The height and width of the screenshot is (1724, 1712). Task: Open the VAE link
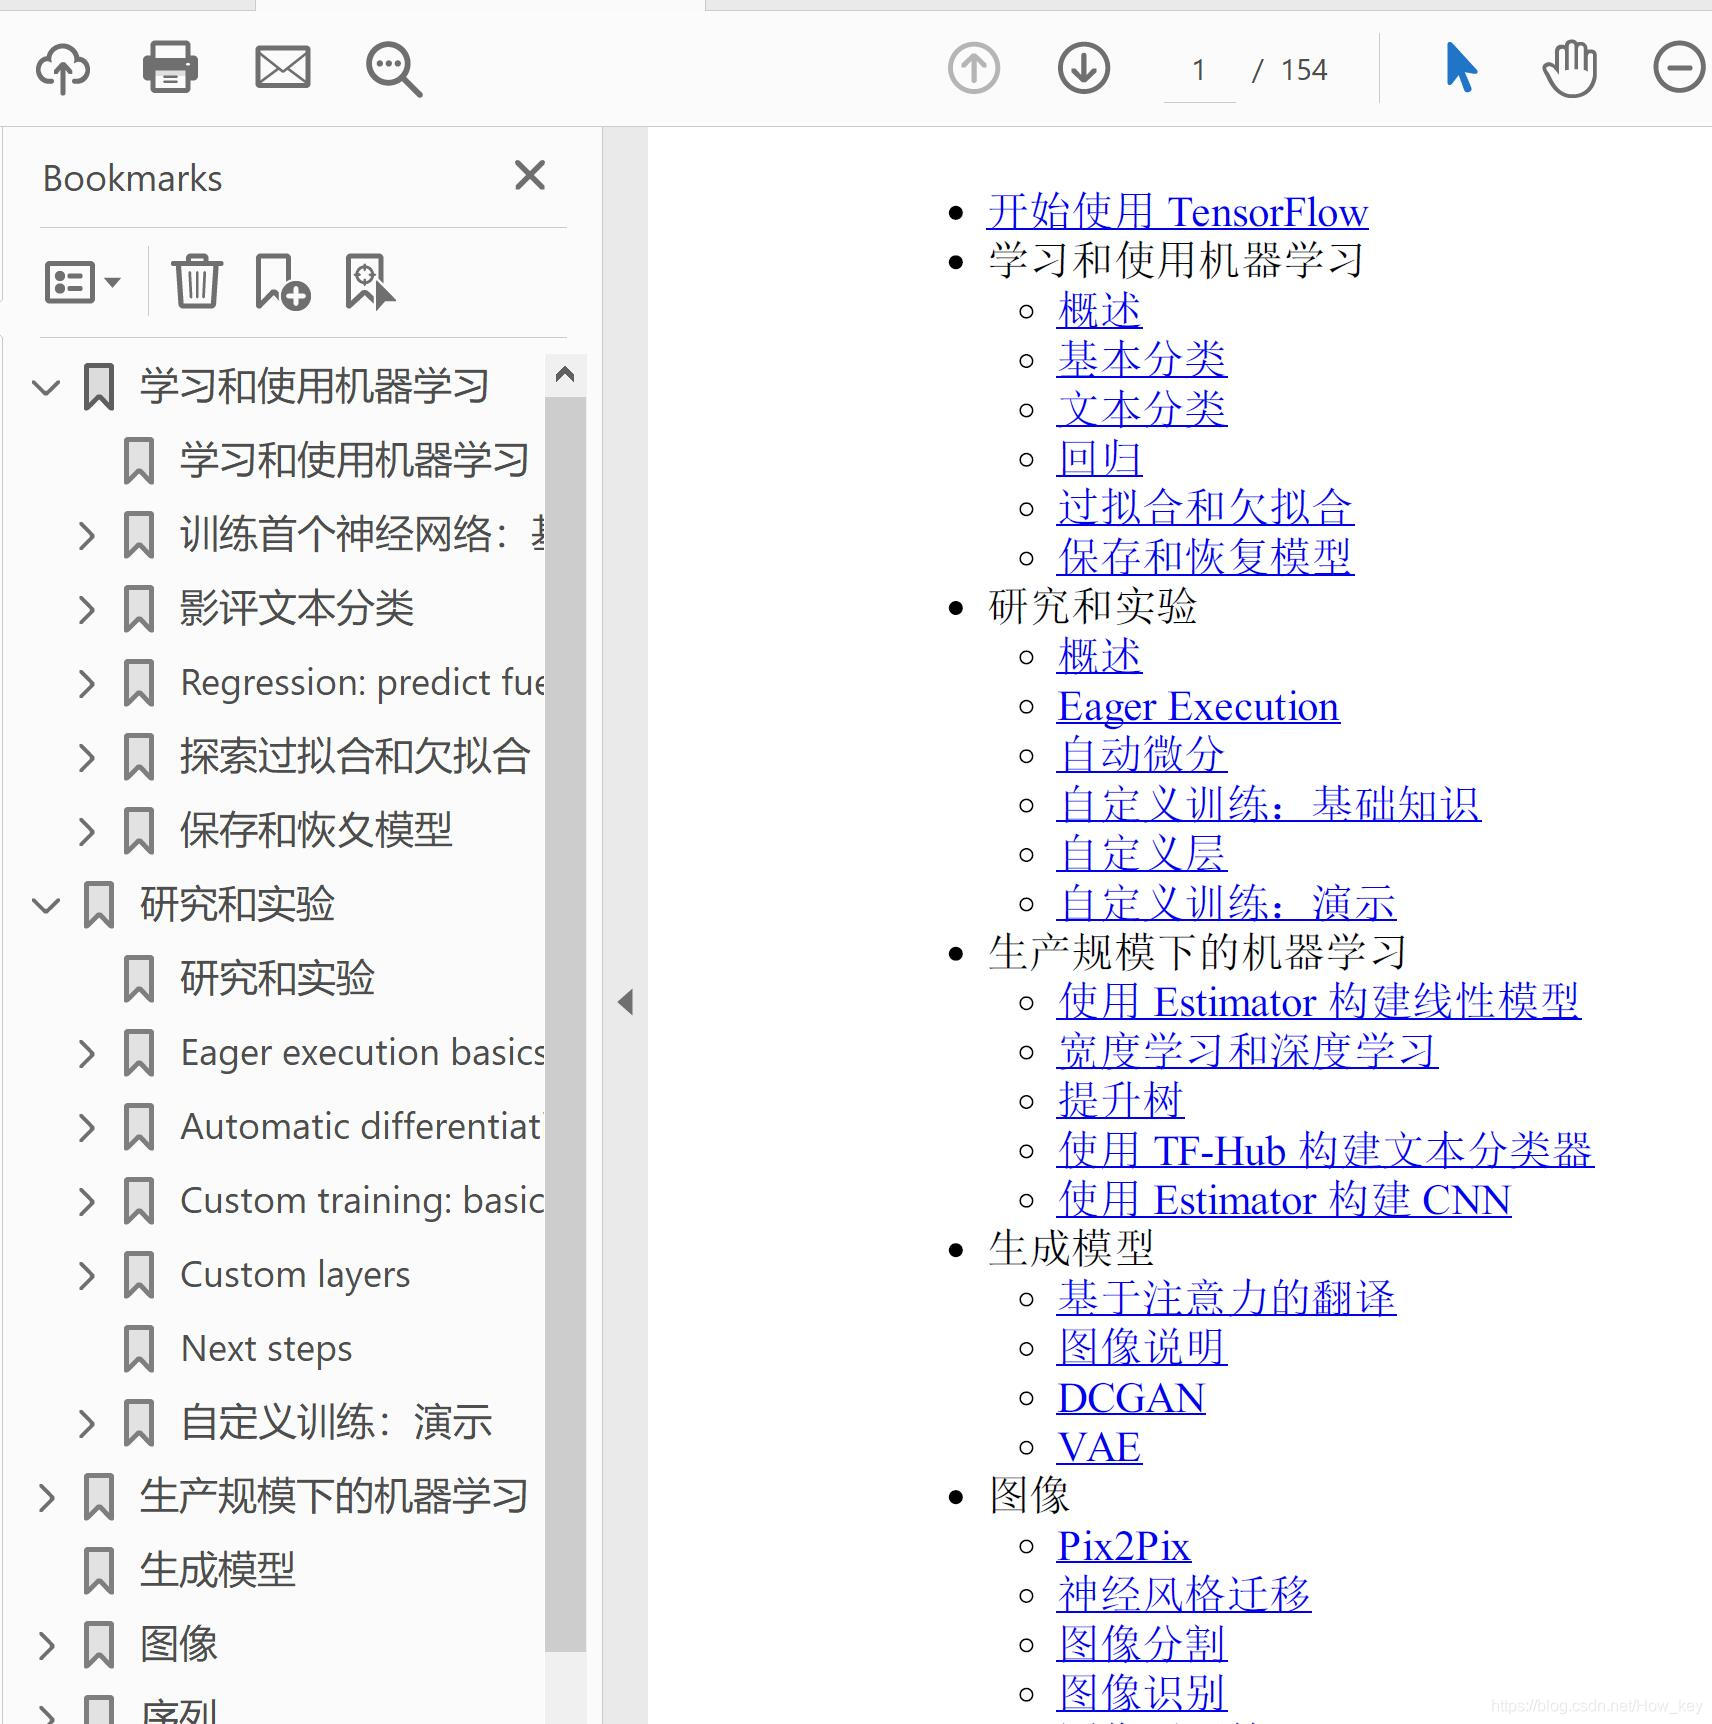point(1099,1447)
